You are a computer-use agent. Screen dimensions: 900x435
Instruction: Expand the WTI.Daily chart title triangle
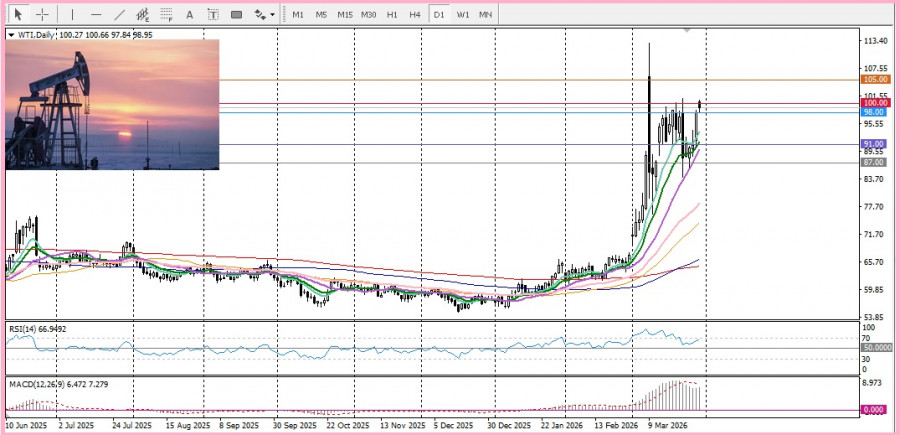coord(11,34)
